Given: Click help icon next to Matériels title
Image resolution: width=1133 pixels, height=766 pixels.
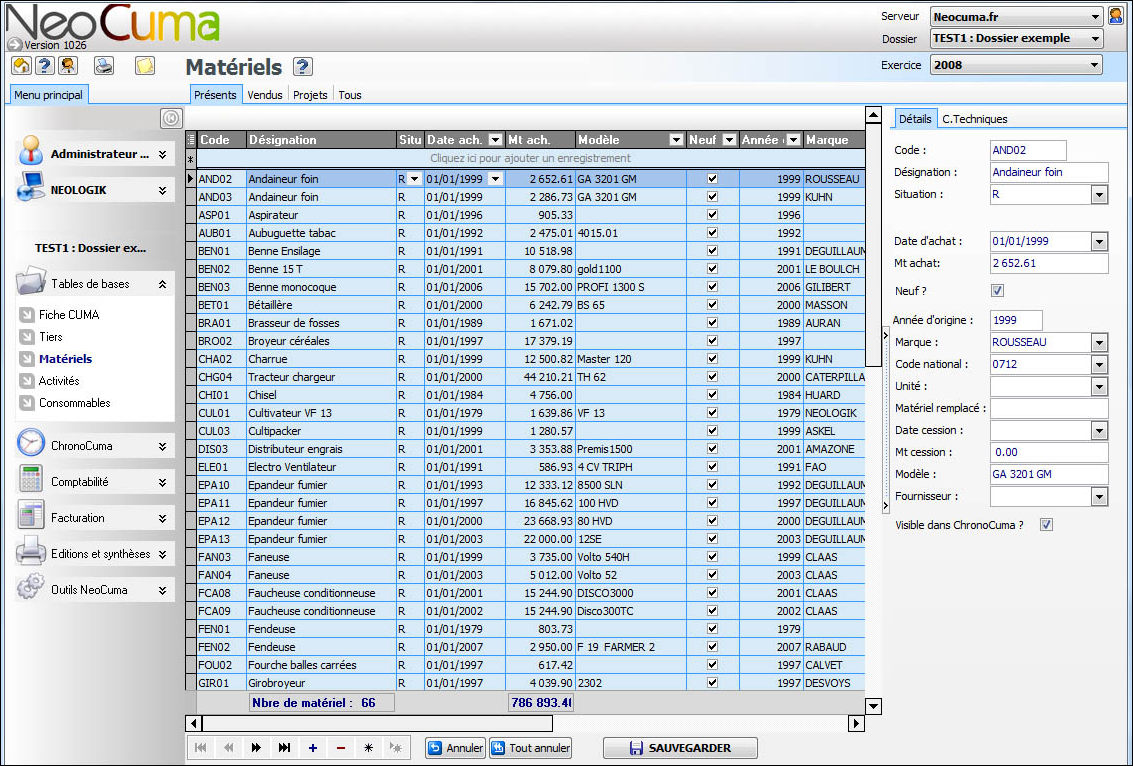Looking at the screenshot, I should [x=303, y=66].
